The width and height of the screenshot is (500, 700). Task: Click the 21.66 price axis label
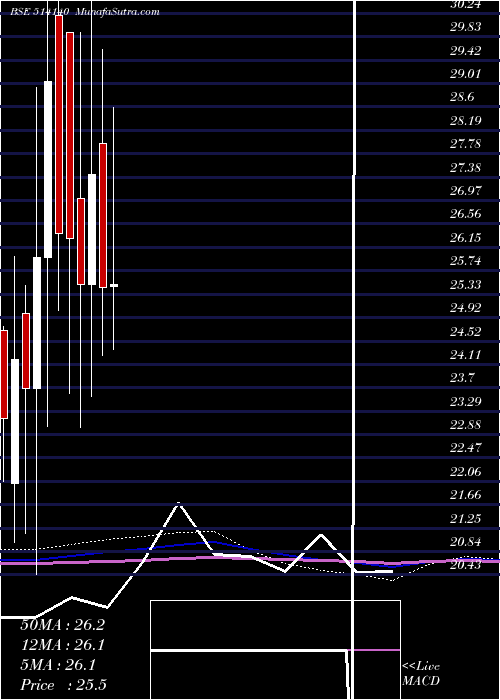point(465,495)
